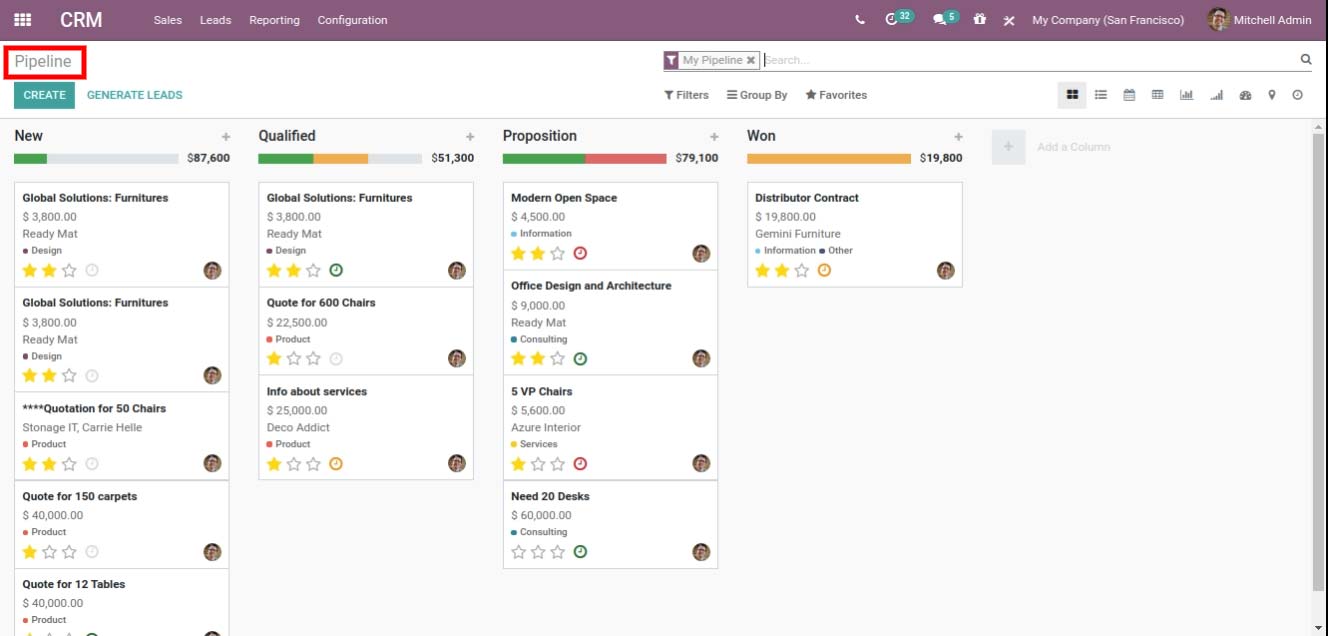Image resolution: width=1328 pixels, height=636 pixels.
Task: Set first star on Need 20 Desks card
Action: tap(518, 551)
